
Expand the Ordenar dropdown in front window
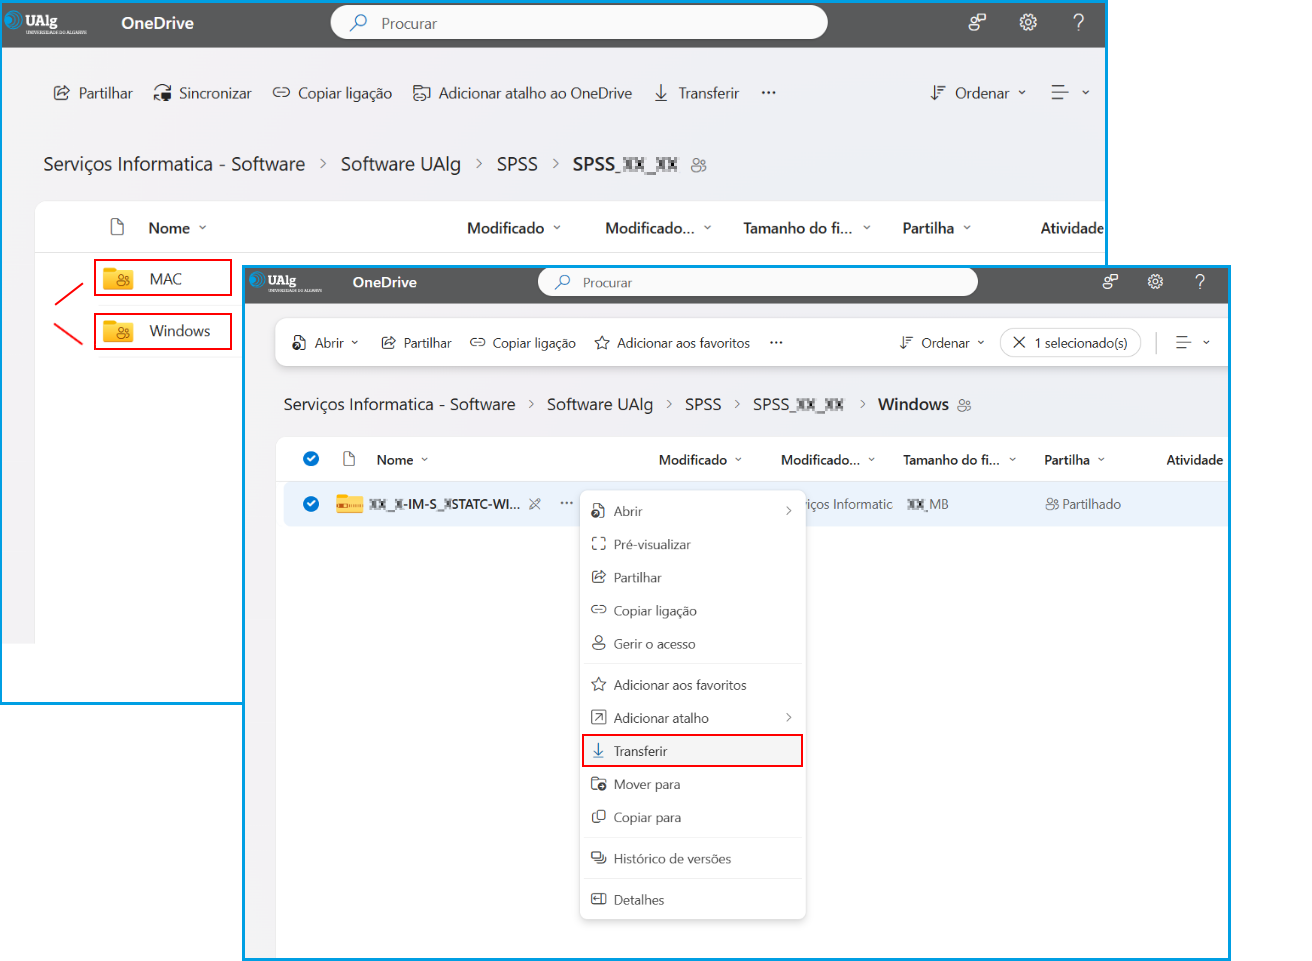pyautogui.click(x=944, y=343)
